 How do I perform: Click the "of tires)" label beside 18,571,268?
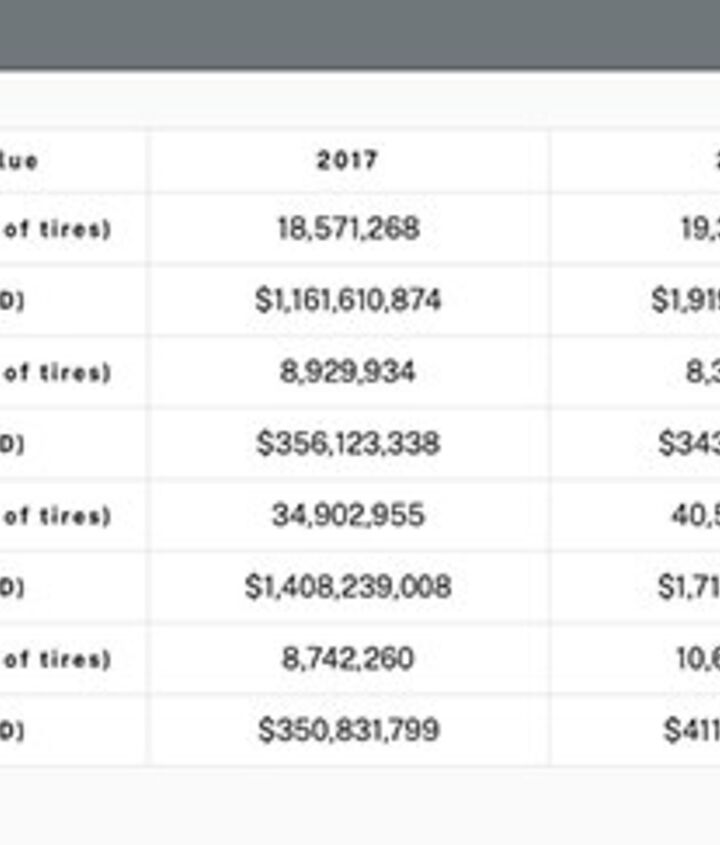point(57,229)
